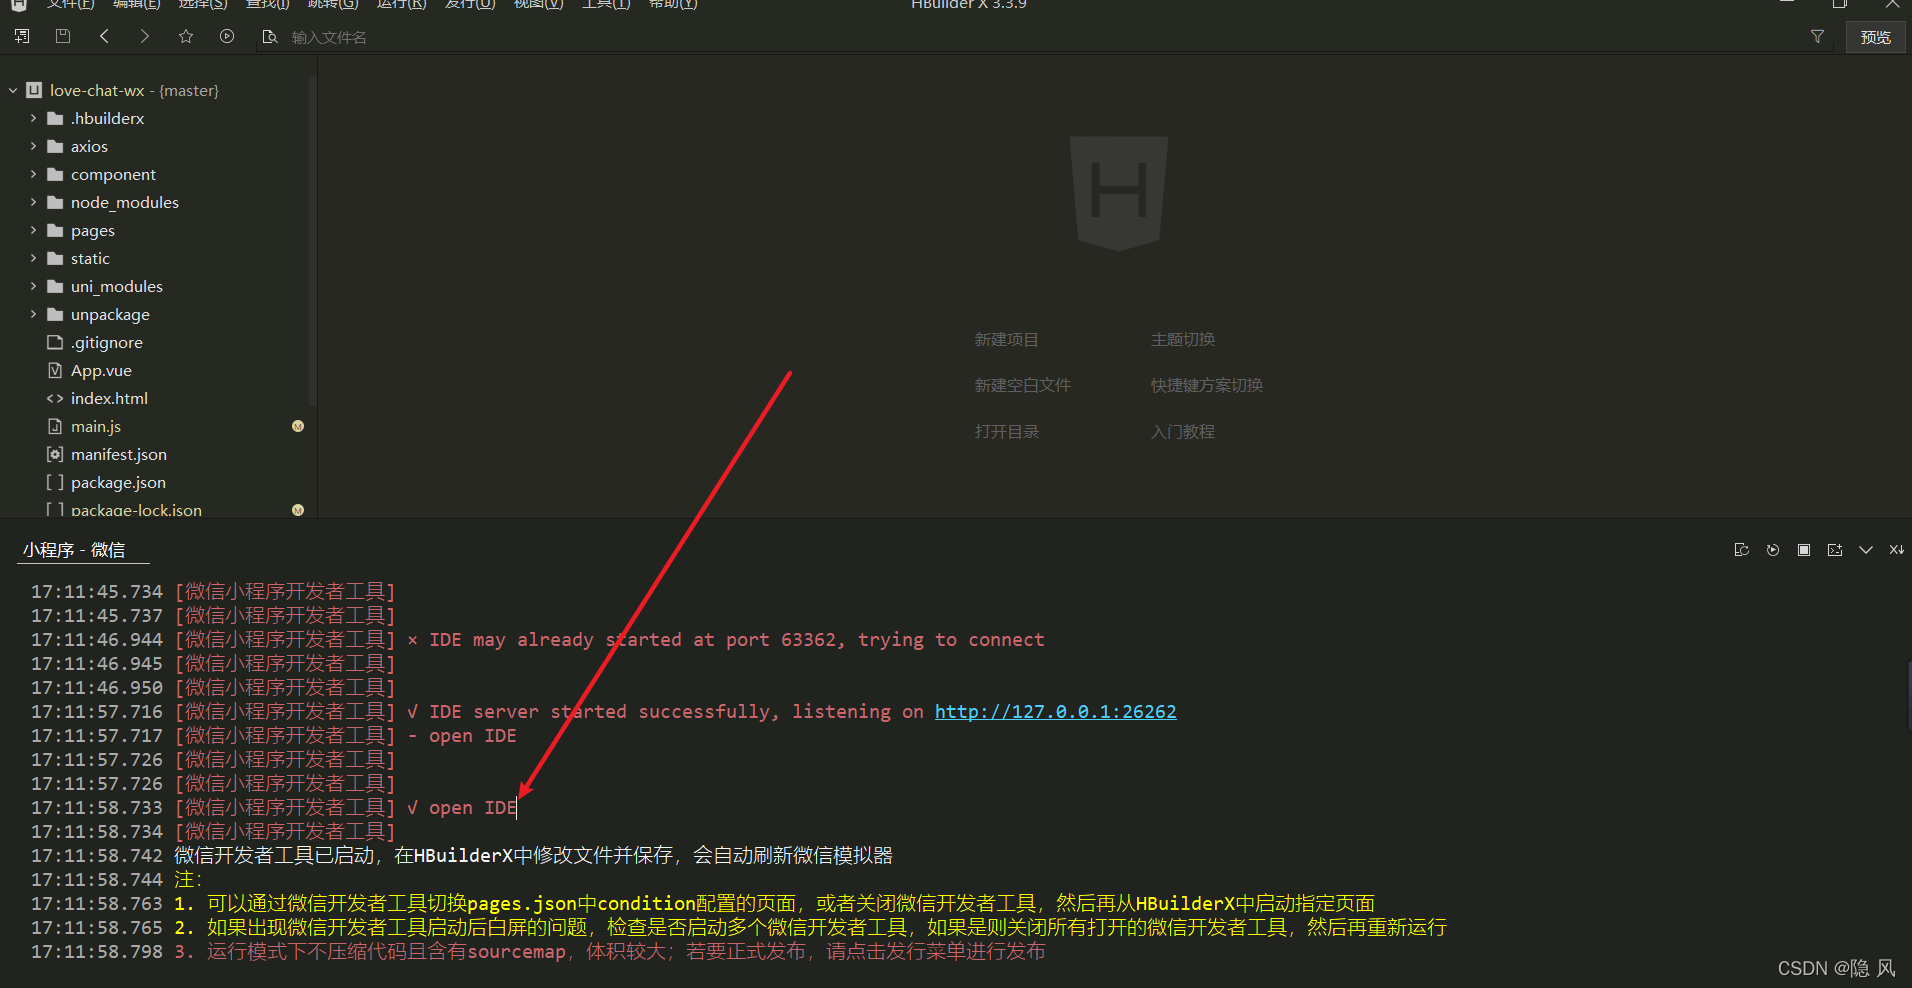Expand the static folder
Screen dimensions: 1912x988
coord(33,258)
